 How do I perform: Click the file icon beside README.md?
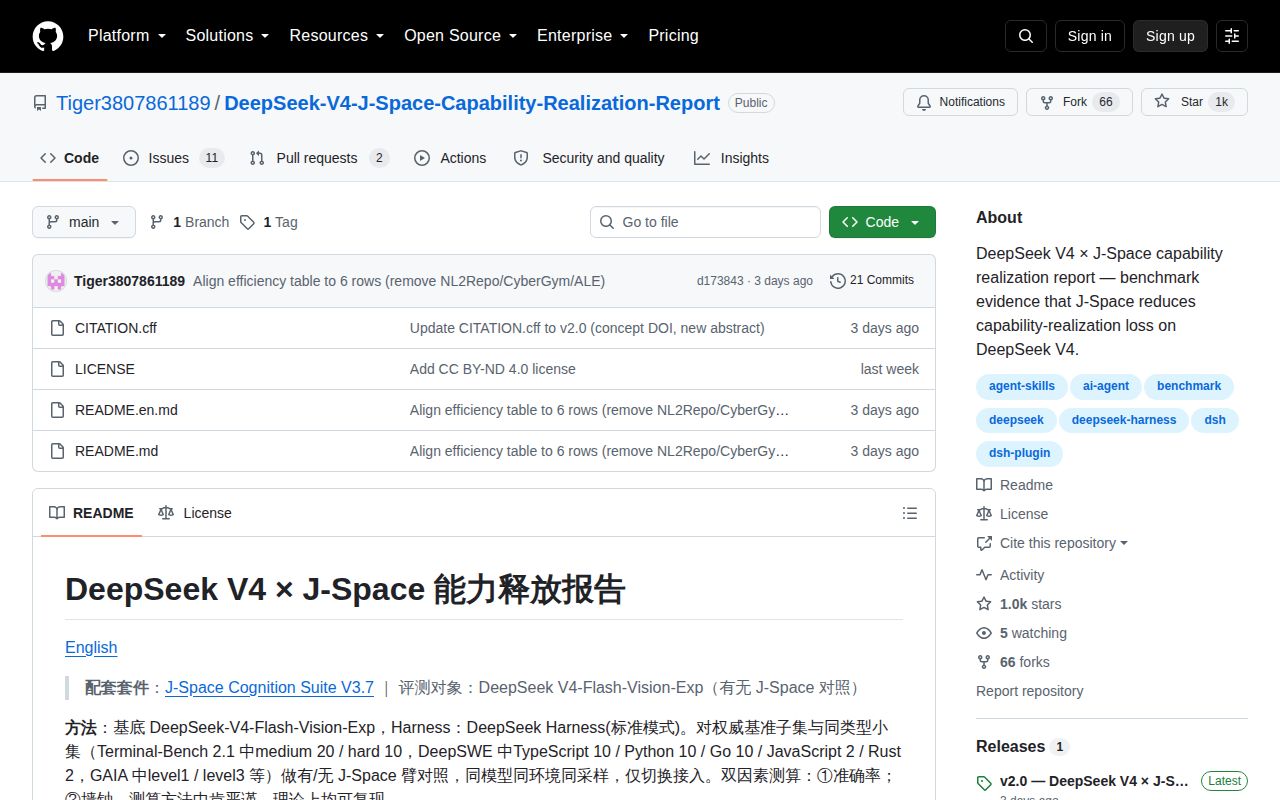click(57, 451)
